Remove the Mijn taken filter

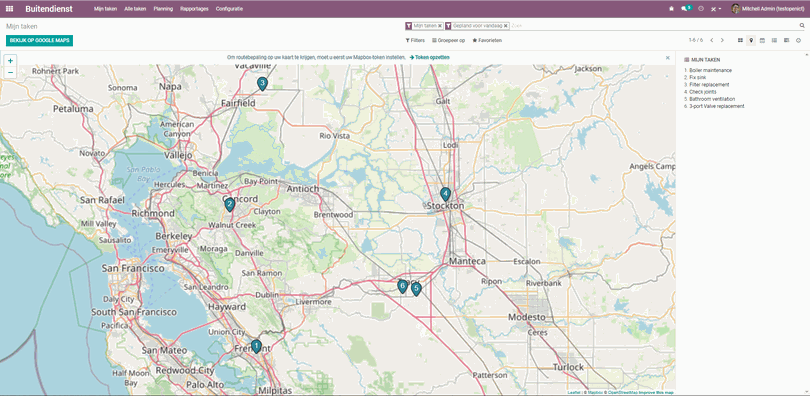[x=440, y=26]
